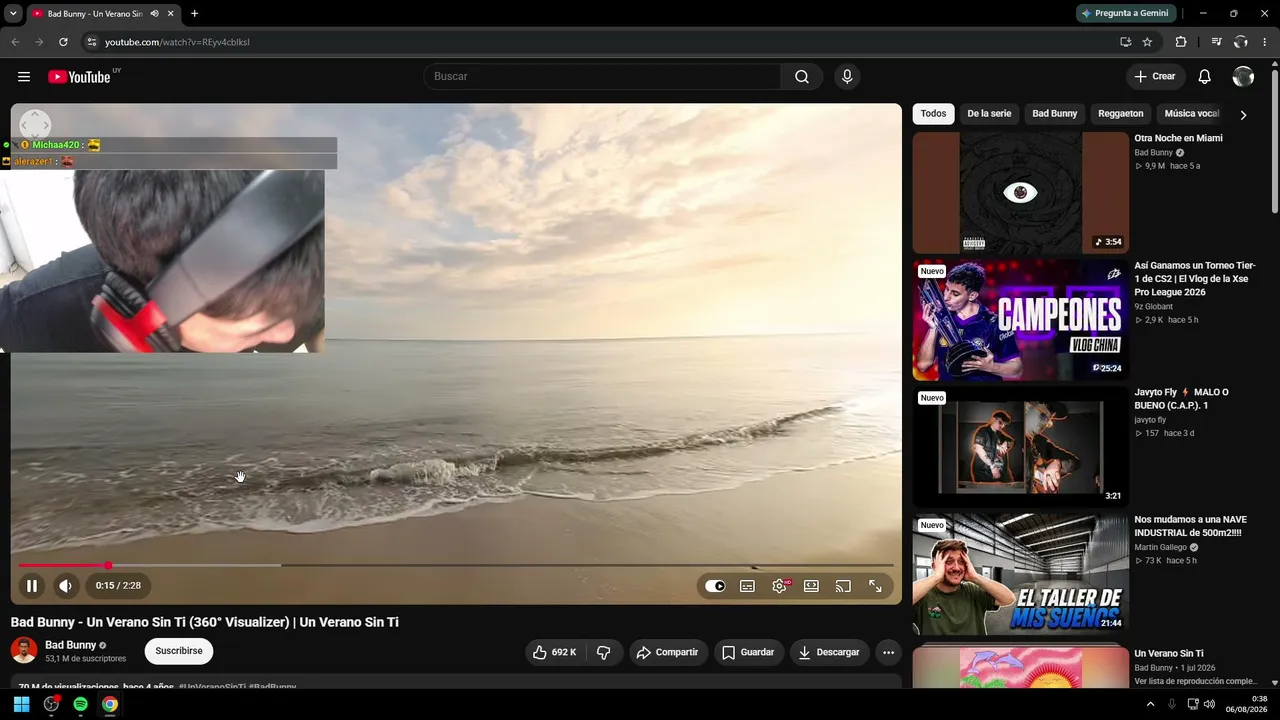The height and width of the screenshot is (720, 1280).
Task: Open the EL TALLER DE MIS SUEÑOS thumbnail
Action: 1021,574
